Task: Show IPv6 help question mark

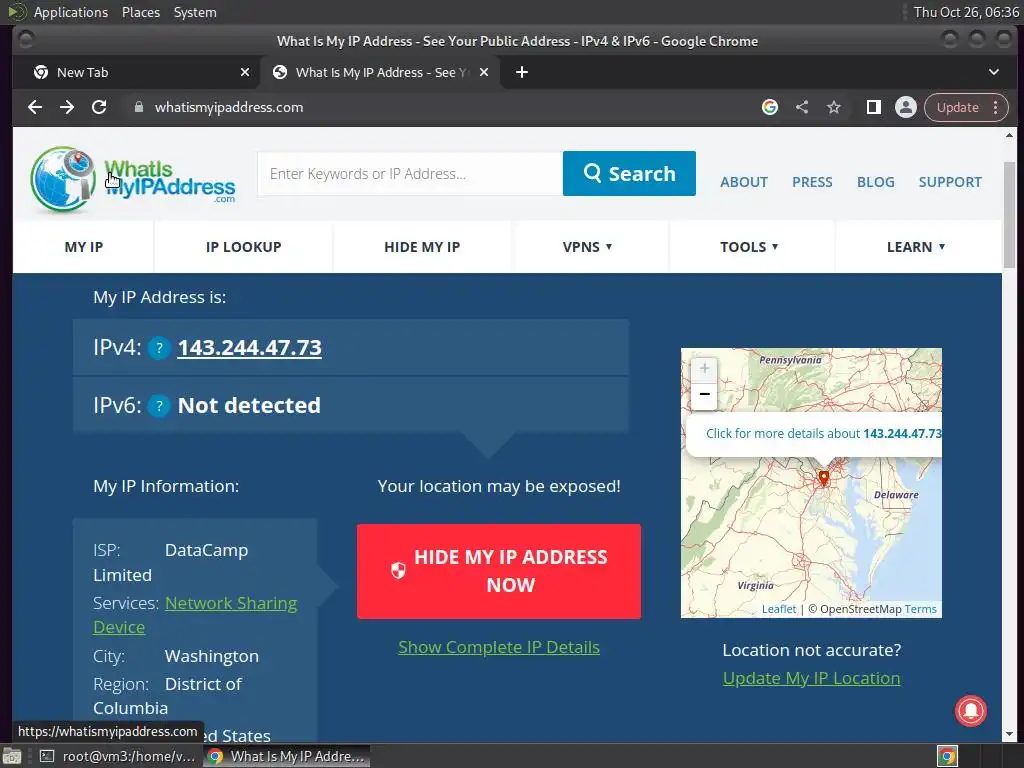Action: (x=159, y=406)
